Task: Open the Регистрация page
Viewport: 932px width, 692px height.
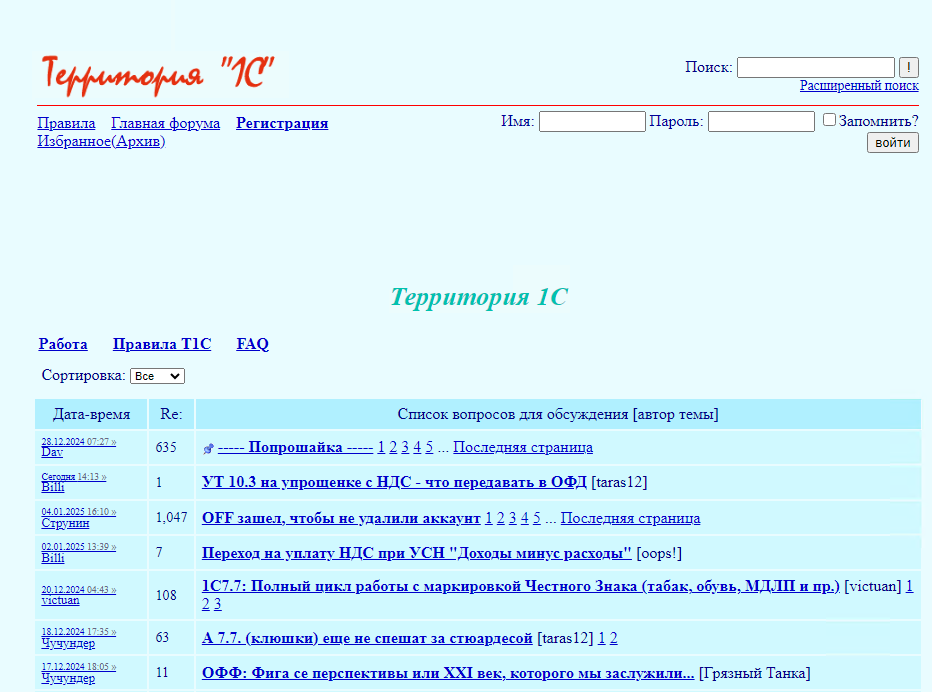Action: tap(282, 123)
